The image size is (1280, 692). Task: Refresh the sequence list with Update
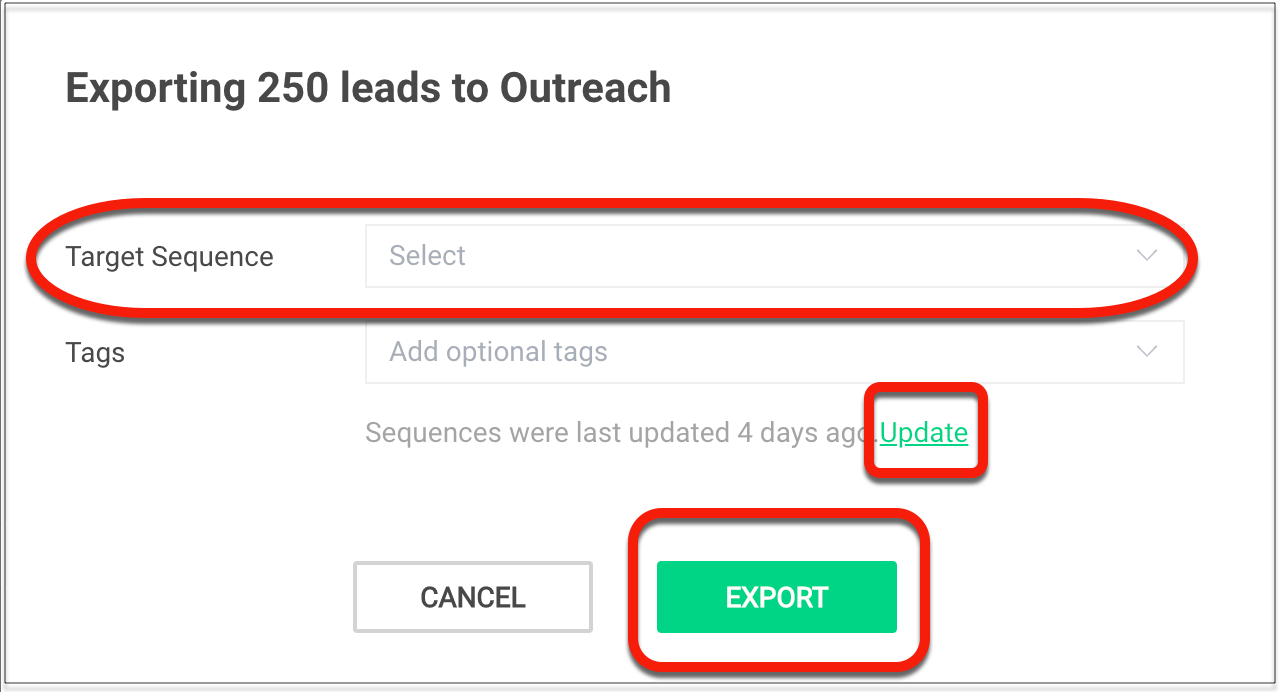[924, 433]
